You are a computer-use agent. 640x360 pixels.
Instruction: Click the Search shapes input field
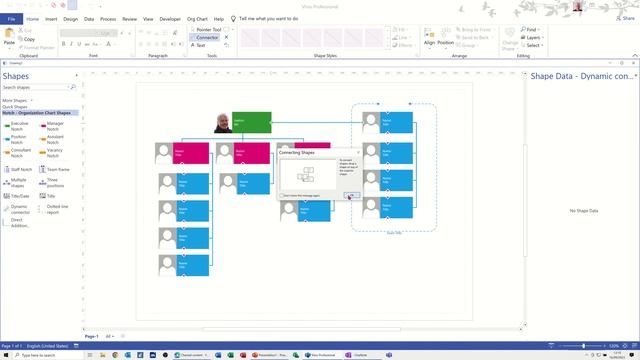click(x=36, y=87)
